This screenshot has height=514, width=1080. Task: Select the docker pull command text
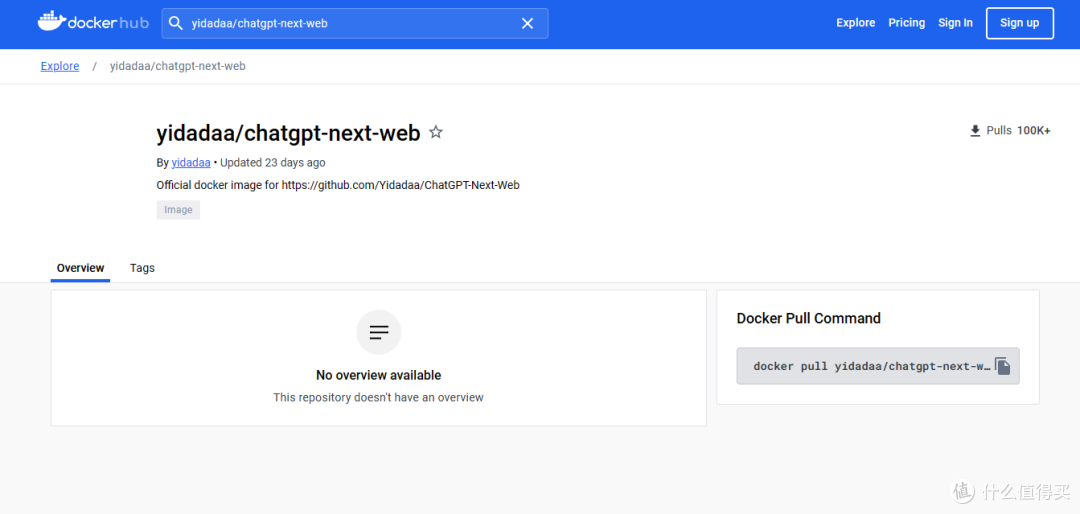[872, 366]
